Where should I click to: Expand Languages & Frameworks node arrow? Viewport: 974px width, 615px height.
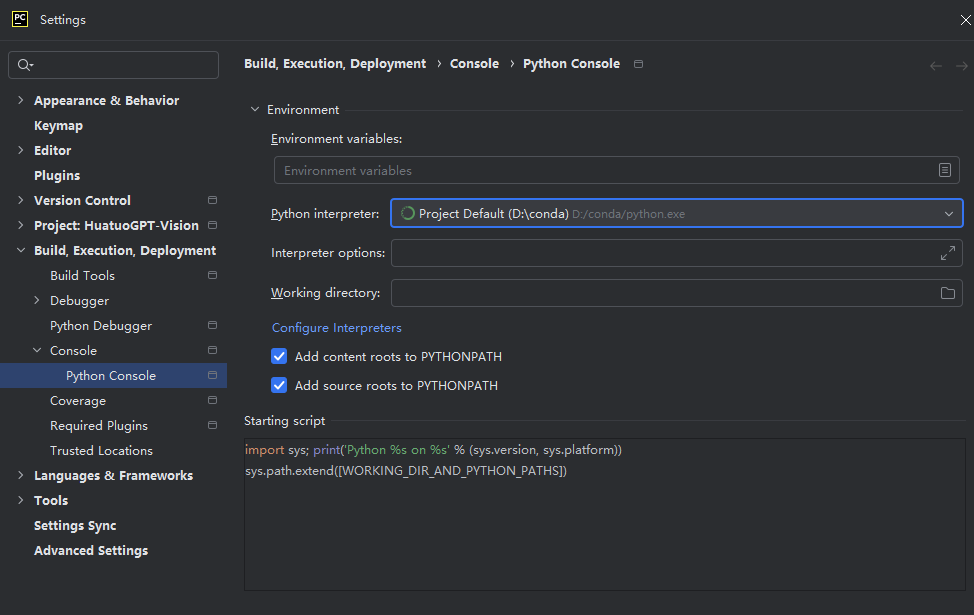[x=20, y=475]
